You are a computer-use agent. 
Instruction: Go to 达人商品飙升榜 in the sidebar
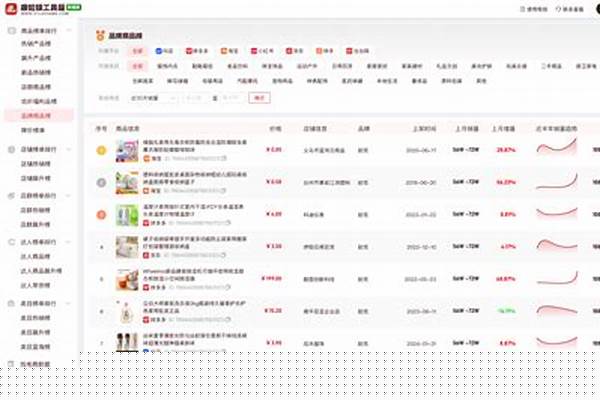tap(38, 270)
